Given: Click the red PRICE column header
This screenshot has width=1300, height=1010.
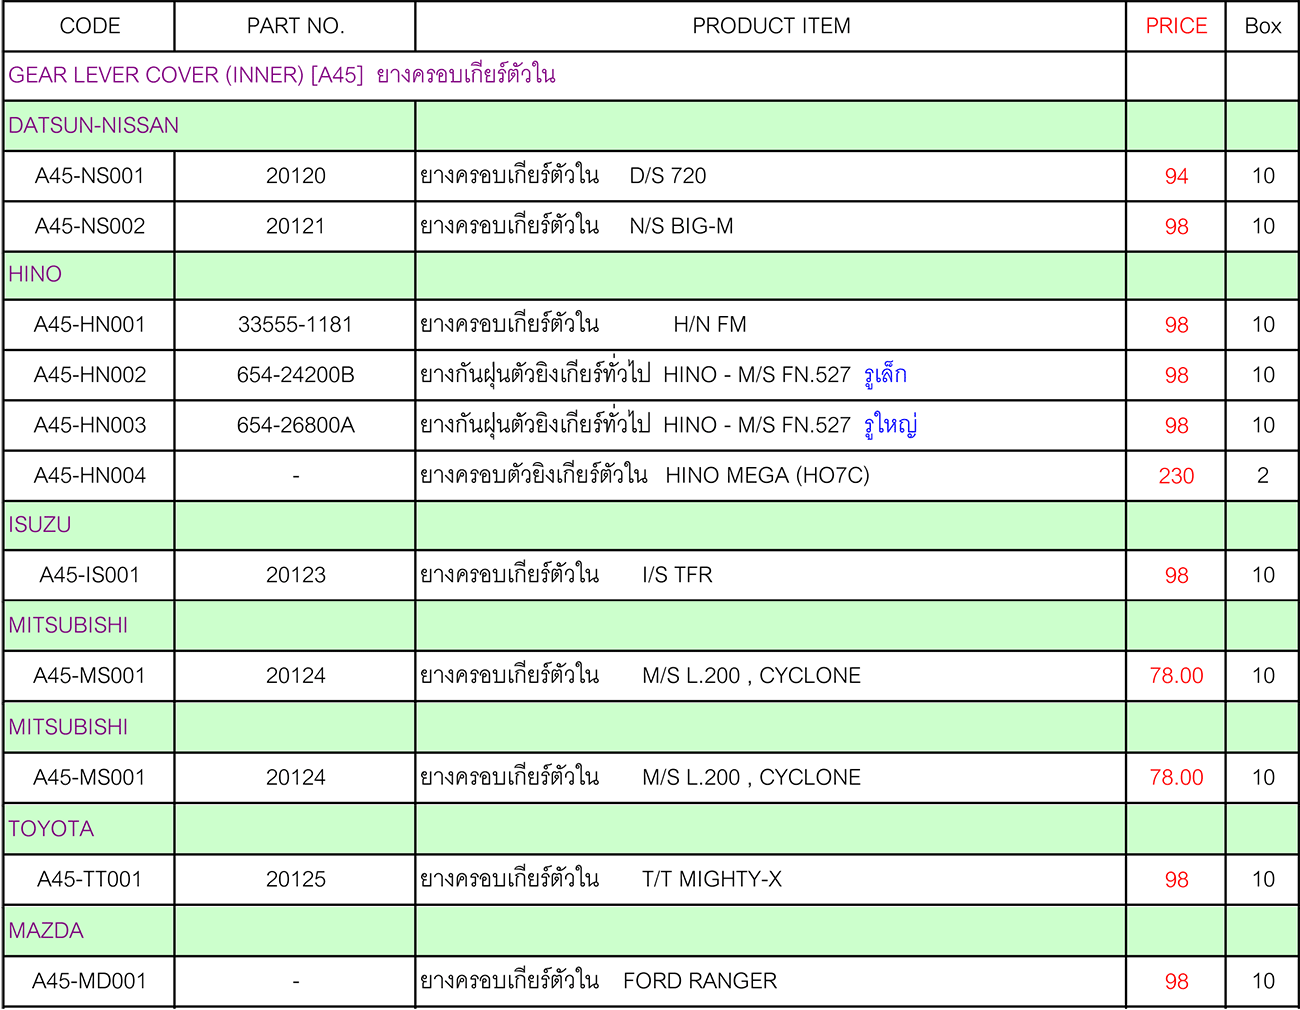Looking at the screenshot, I should [x=1176, y=26].
